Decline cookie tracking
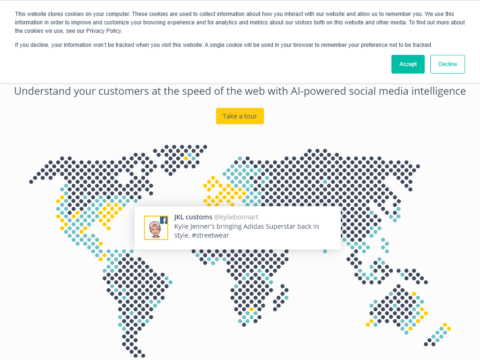This screenshot has width=480, height=360. pyautogui.click(x=447, y=64)
